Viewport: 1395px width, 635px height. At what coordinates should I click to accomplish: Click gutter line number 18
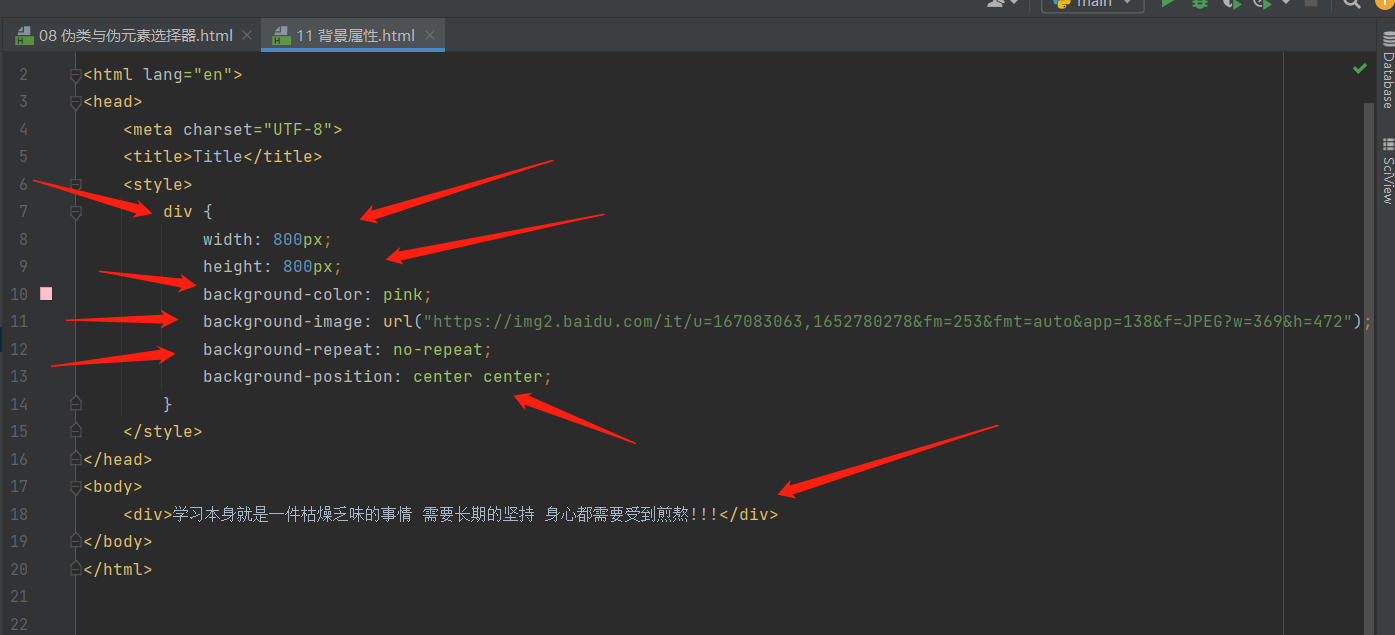tap(20, 514)
